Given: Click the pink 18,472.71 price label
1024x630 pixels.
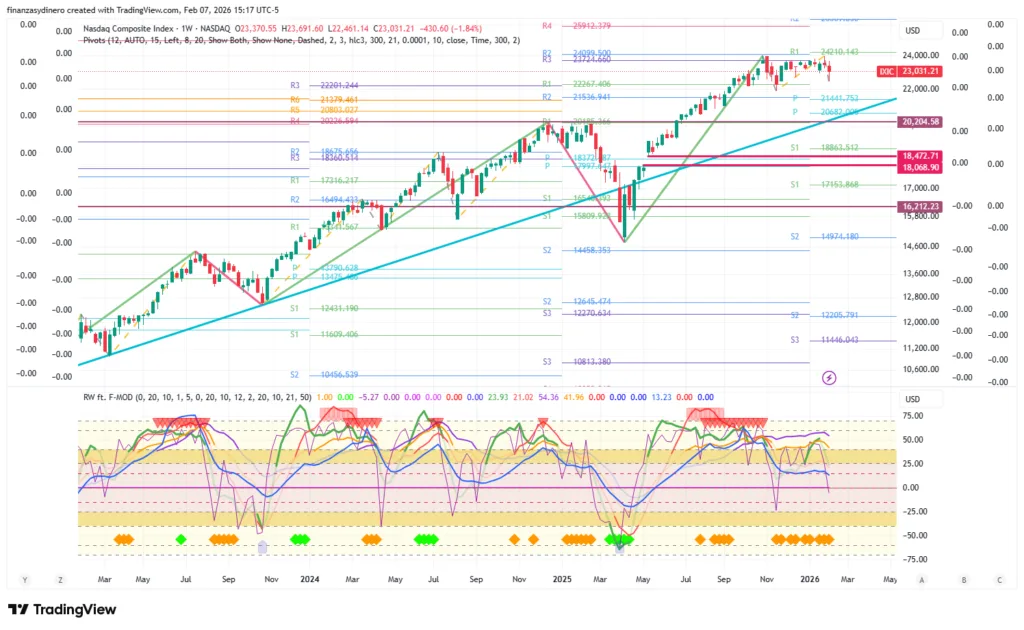Looking at the screenshot, I should pyautogui.click(x=920, y=156).
